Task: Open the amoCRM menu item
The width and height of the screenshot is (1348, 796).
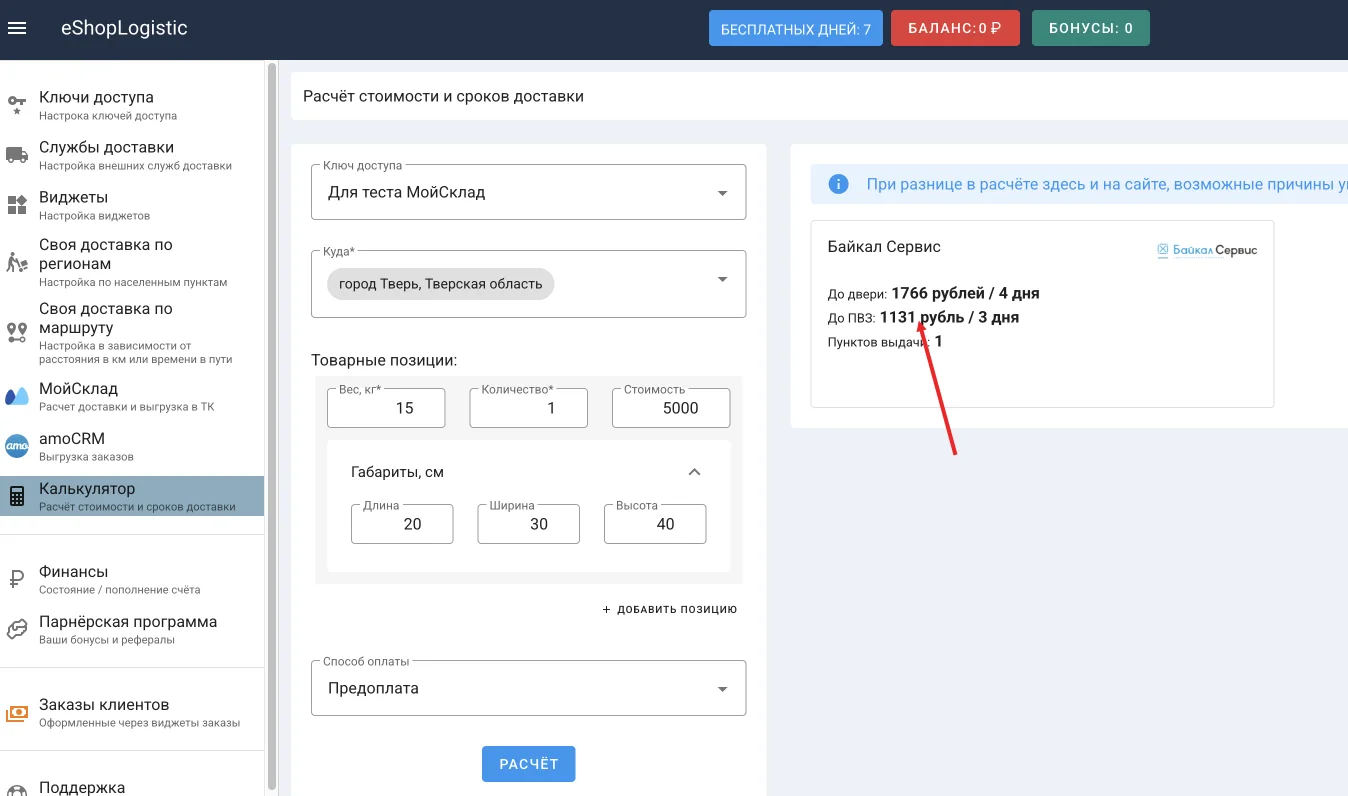Action: [x=132, y=446]
